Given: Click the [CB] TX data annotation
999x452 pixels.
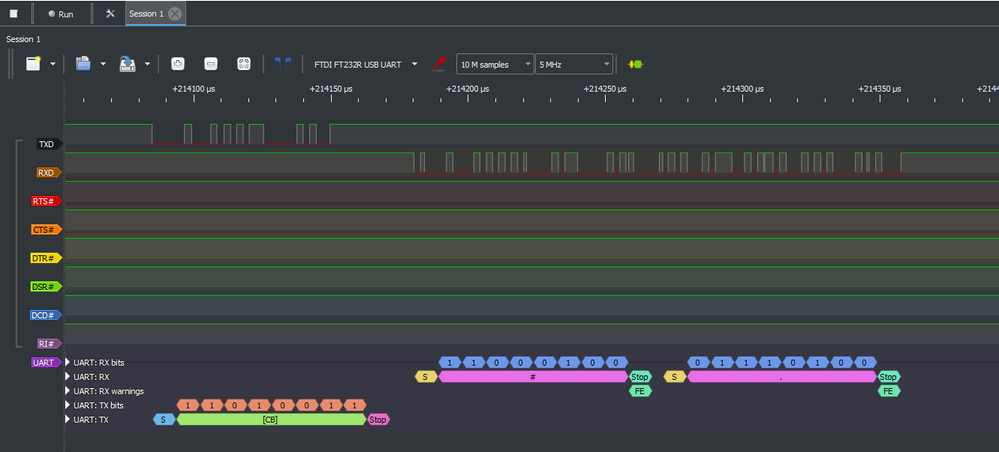Looking at the screenshot, I should tap(271, 419).
